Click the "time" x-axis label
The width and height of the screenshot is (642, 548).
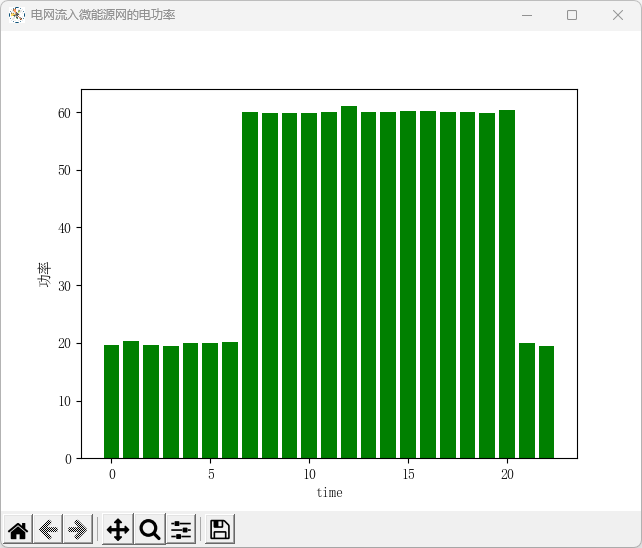329,492
